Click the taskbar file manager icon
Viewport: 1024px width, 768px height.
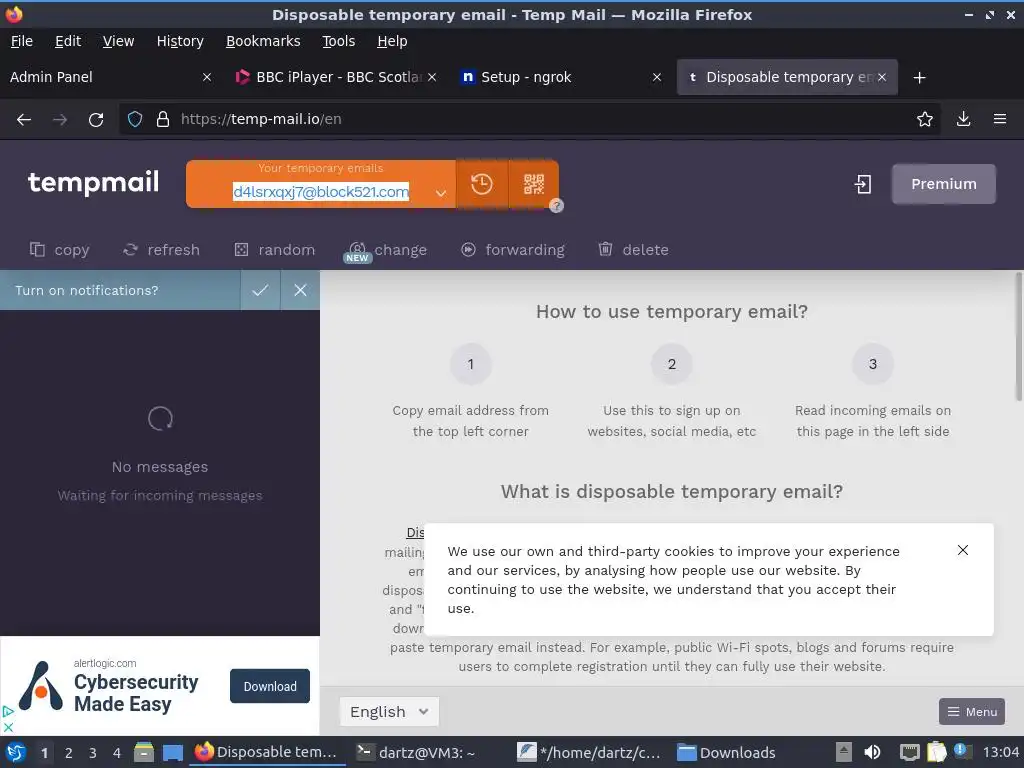(144, 752)
